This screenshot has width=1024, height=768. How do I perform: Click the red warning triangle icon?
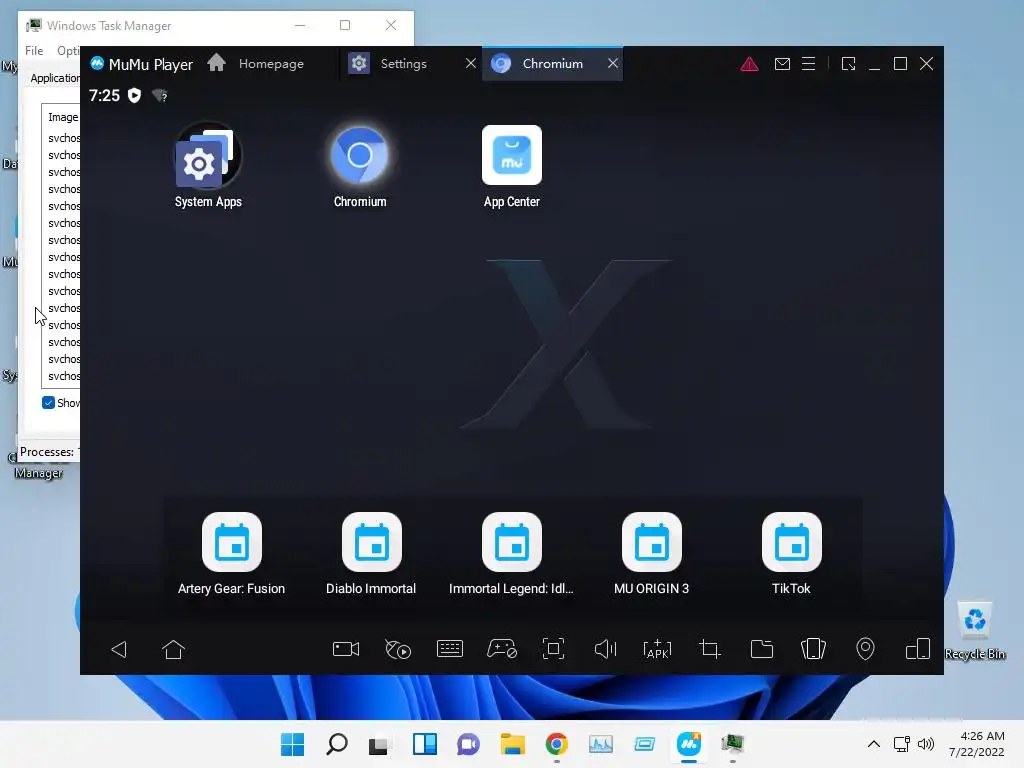tap(750, 64)
